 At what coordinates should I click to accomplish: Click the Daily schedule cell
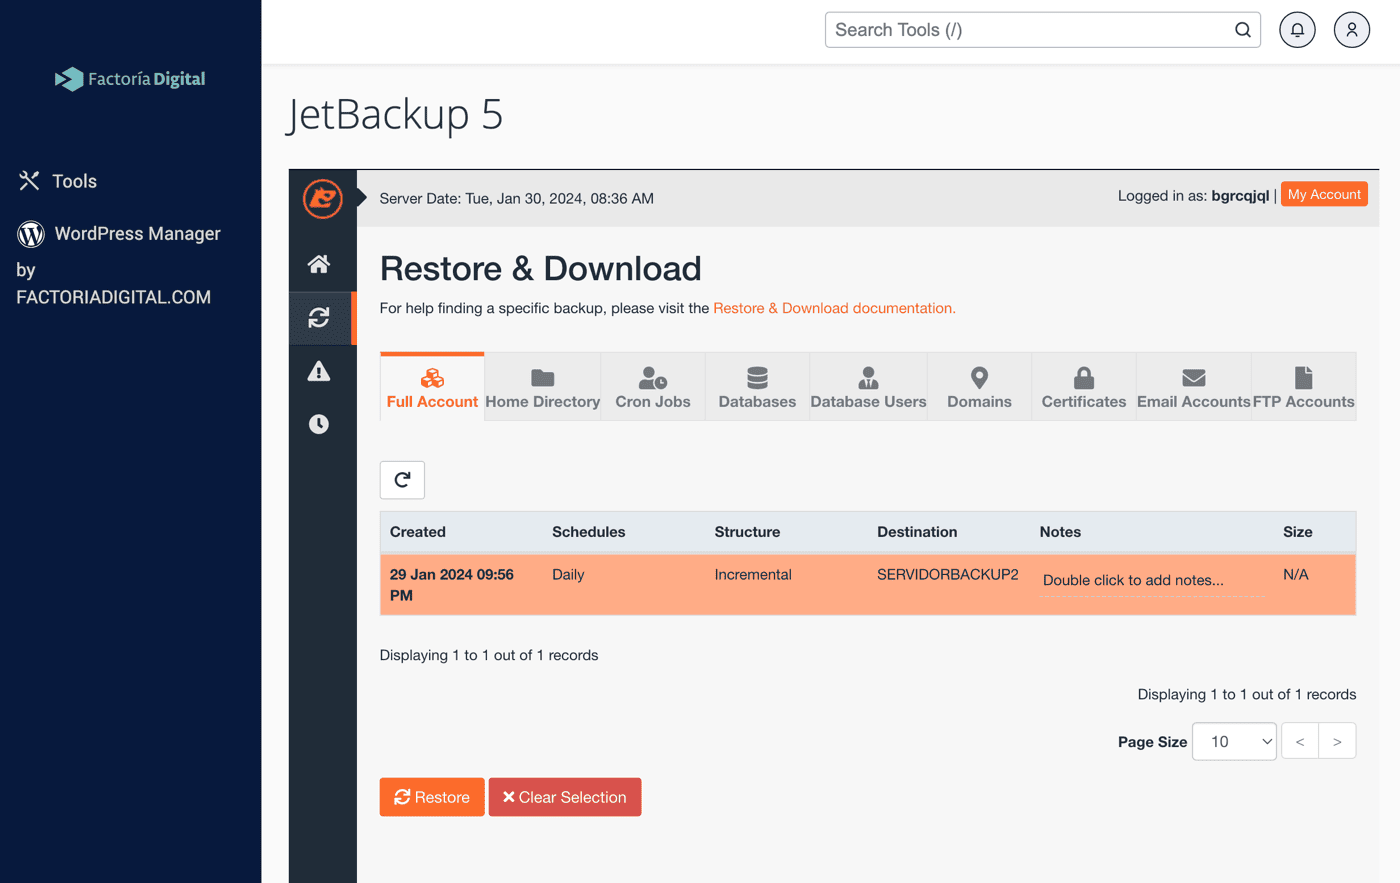(x=568, y=575)
